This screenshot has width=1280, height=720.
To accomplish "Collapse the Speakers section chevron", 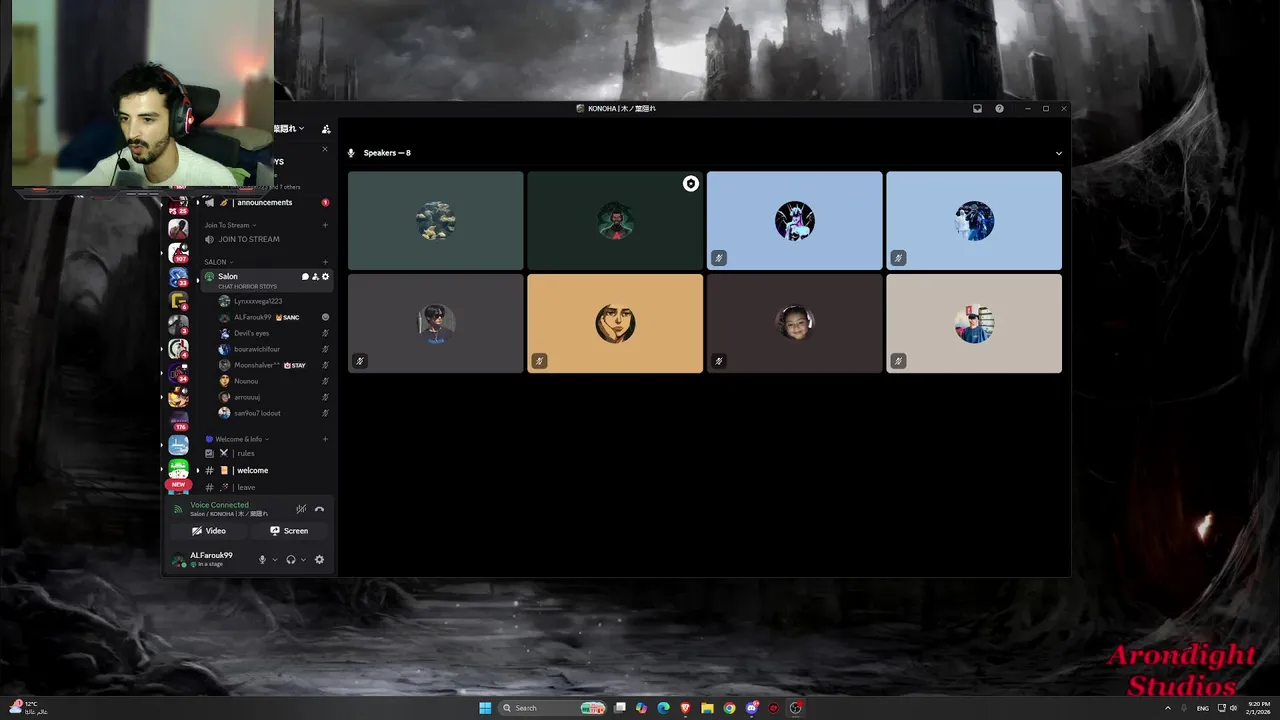I will click(1059, 153).
